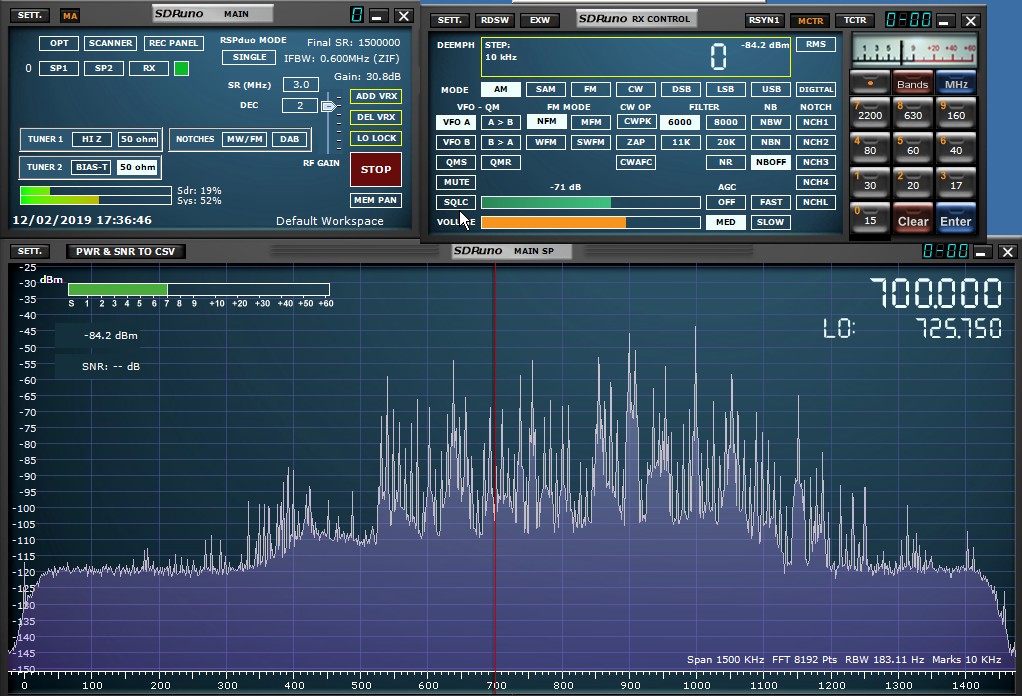Viewport: 1022px width, 696px height.
Task: Enable BIAS-T on Tuner 2
Action: (91, 167)
